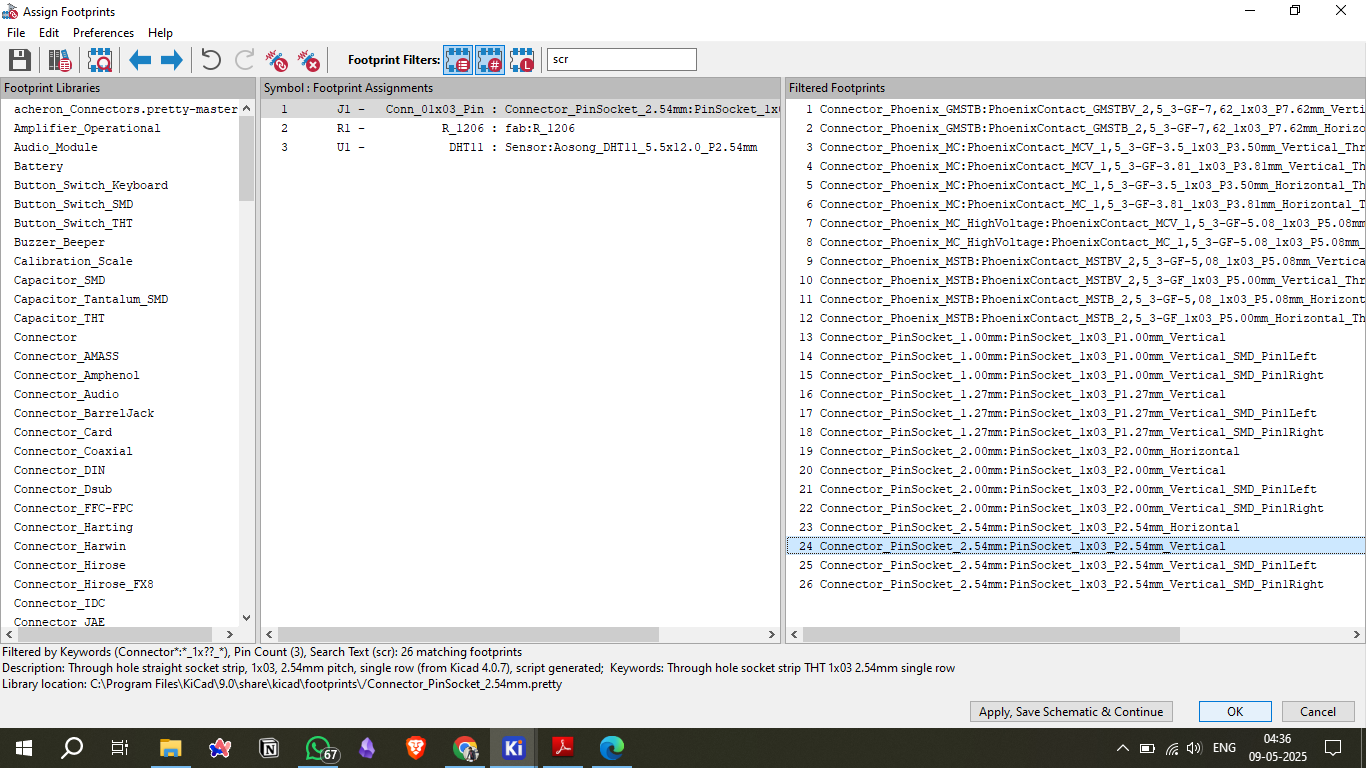Go to the next unassociated symbol
Screen dimensions: 1366x768
click(x=172, y=60)
